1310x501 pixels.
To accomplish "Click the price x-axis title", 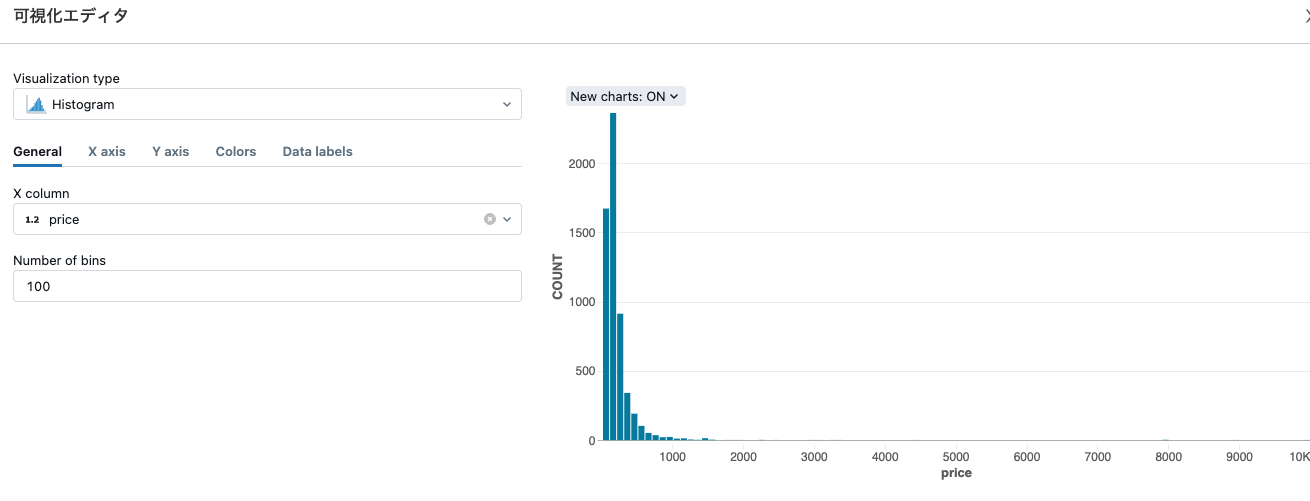I will (x=956, y=473).
